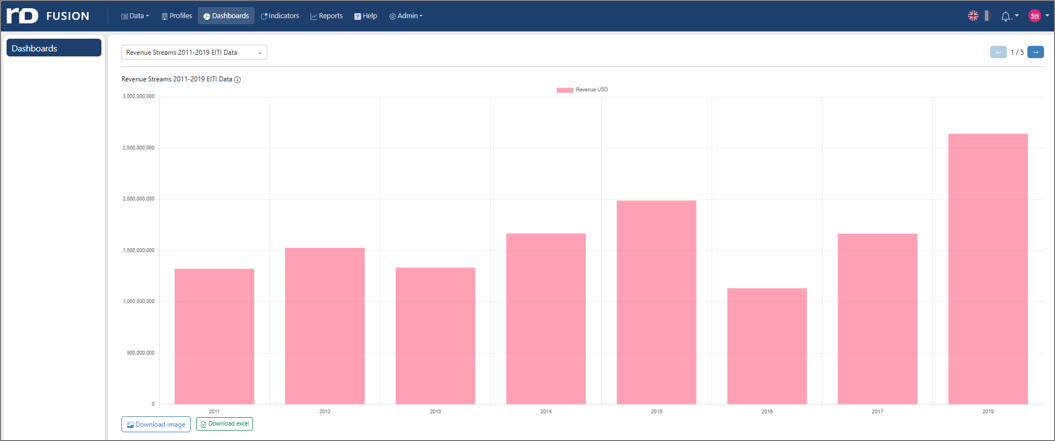1055x441 pixels.
Task: Select Dashboards in the sidebar
Action: (54, 48)
